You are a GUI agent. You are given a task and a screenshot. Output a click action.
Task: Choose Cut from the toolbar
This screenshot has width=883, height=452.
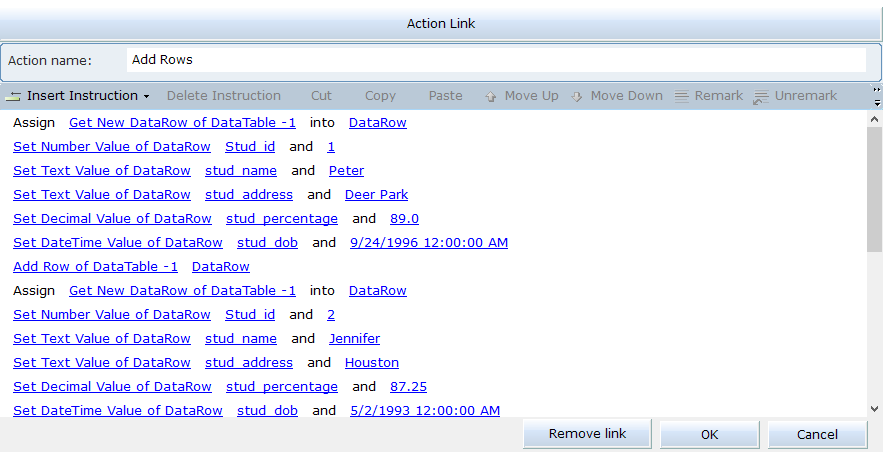point(321,96)
